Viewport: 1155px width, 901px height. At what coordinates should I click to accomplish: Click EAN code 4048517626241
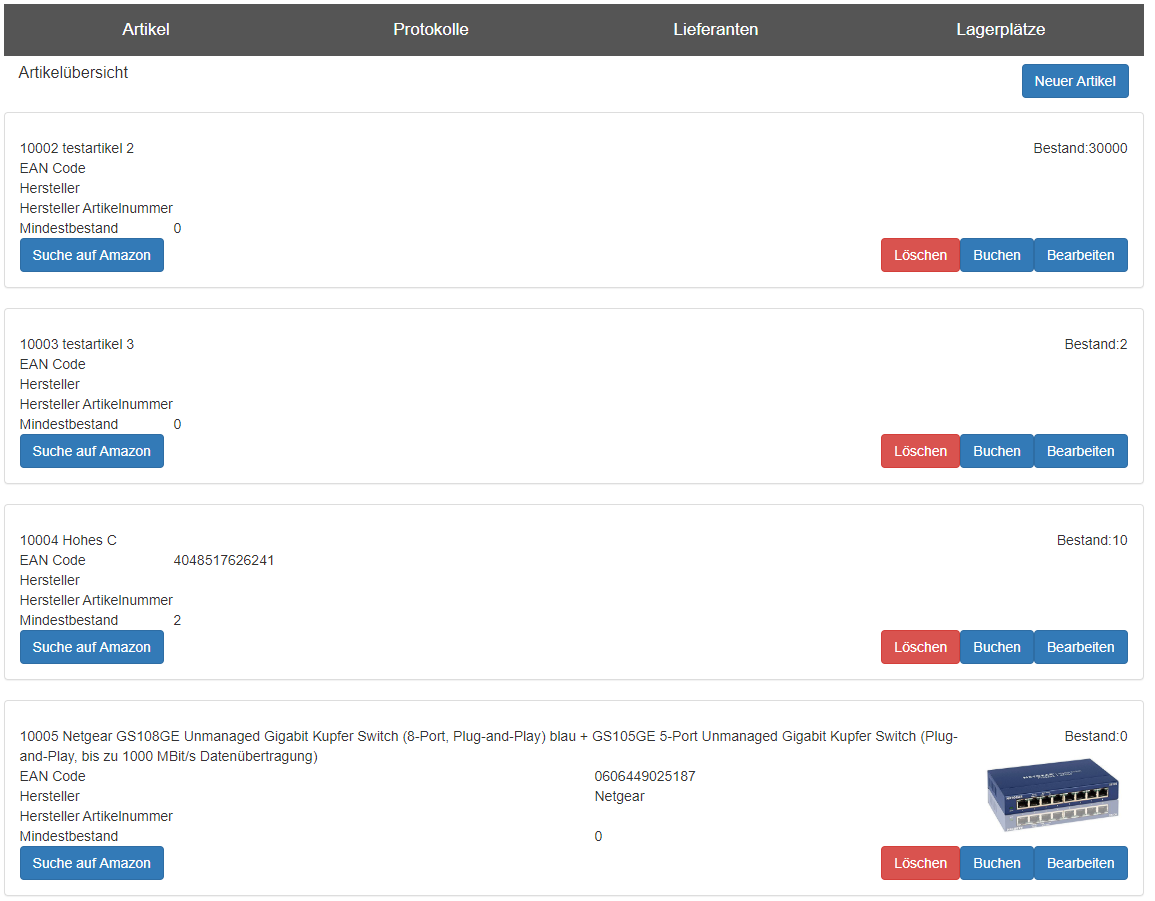224,560
